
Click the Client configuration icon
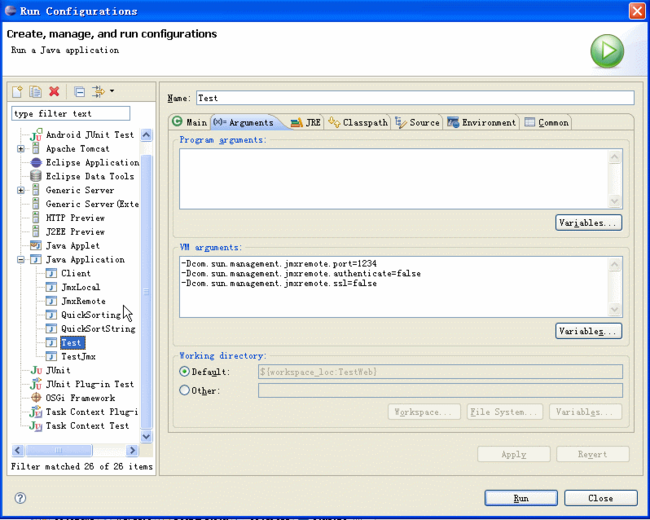51,273
